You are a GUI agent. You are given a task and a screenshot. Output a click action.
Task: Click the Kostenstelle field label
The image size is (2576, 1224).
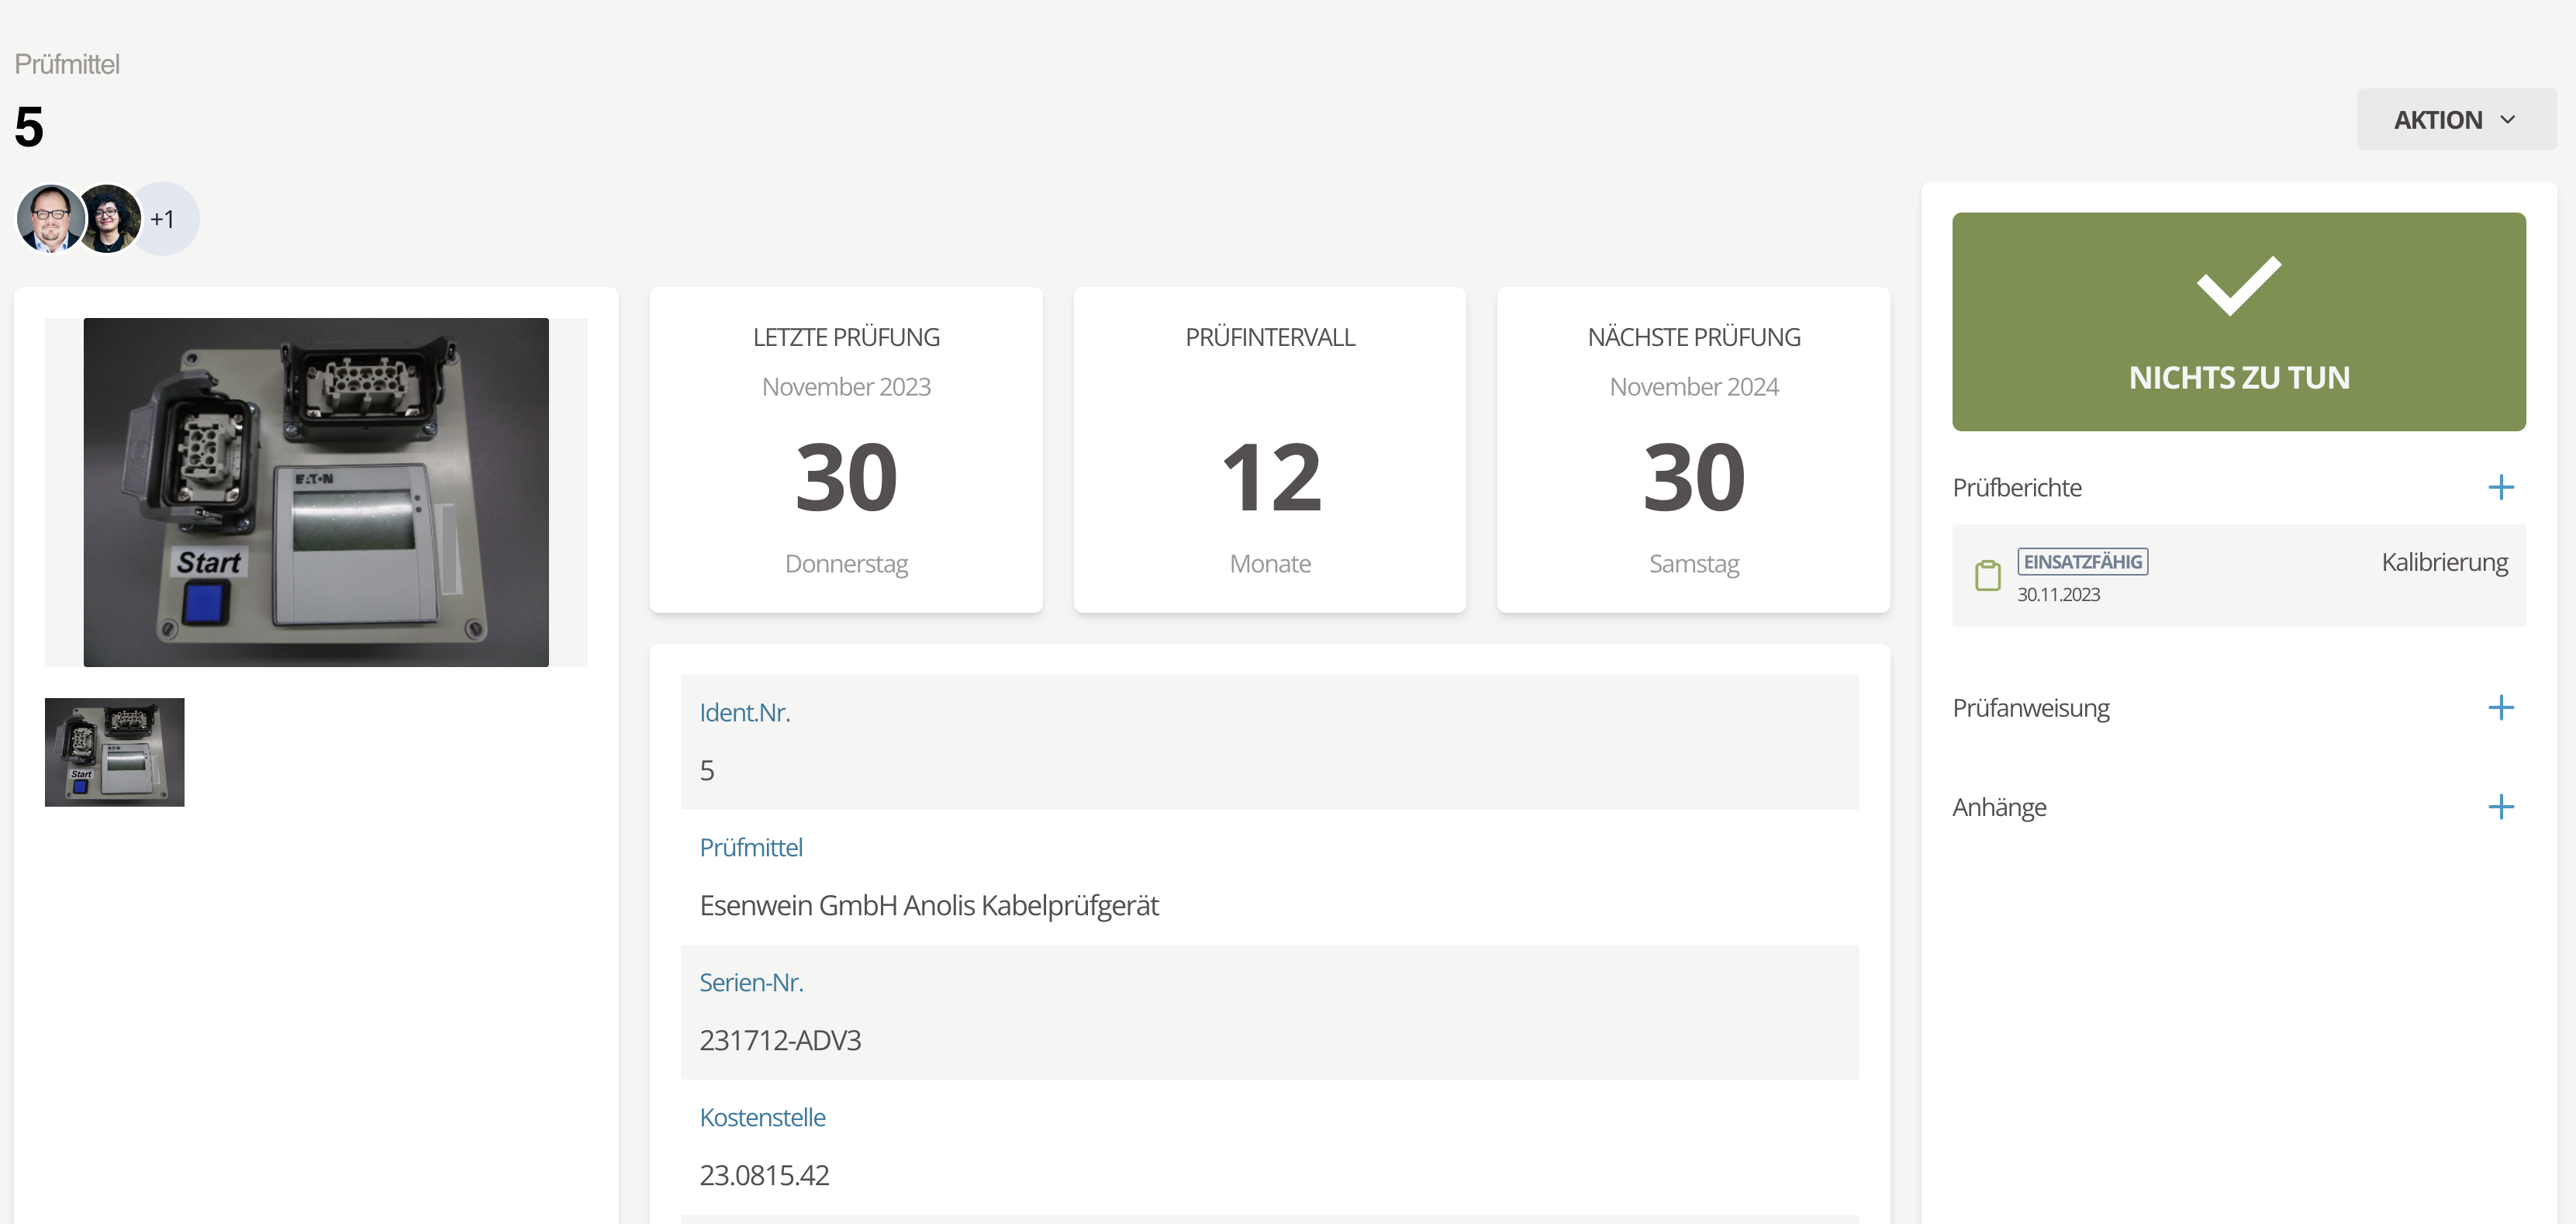pyautogui.click(x=762, y=1118)
